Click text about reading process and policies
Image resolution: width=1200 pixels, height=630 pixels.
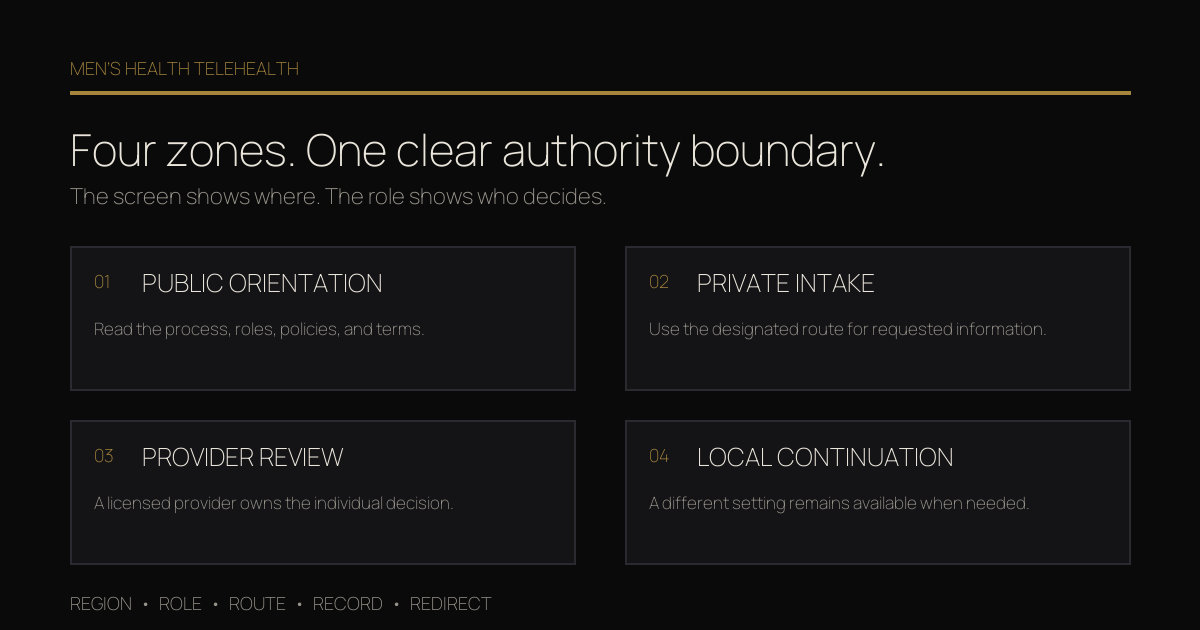(x=259, y=329)
